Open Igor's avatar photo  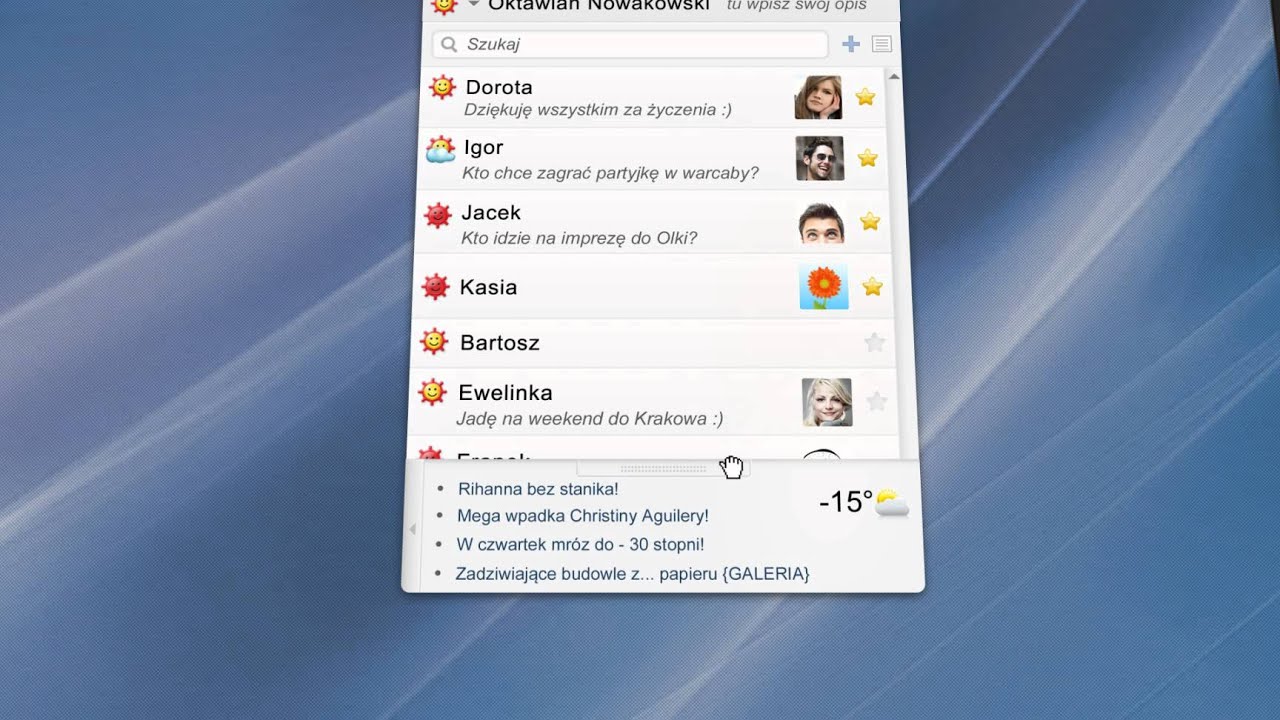pos(820,158)
